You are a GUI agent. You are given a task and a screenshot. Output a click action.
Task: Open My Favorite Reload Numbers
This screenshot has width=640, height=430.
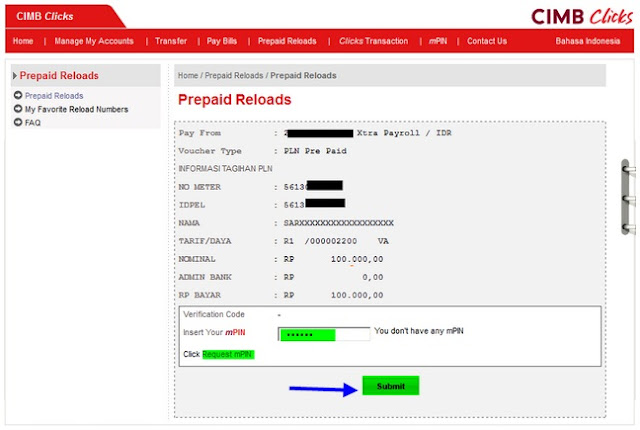pos(76,109)
